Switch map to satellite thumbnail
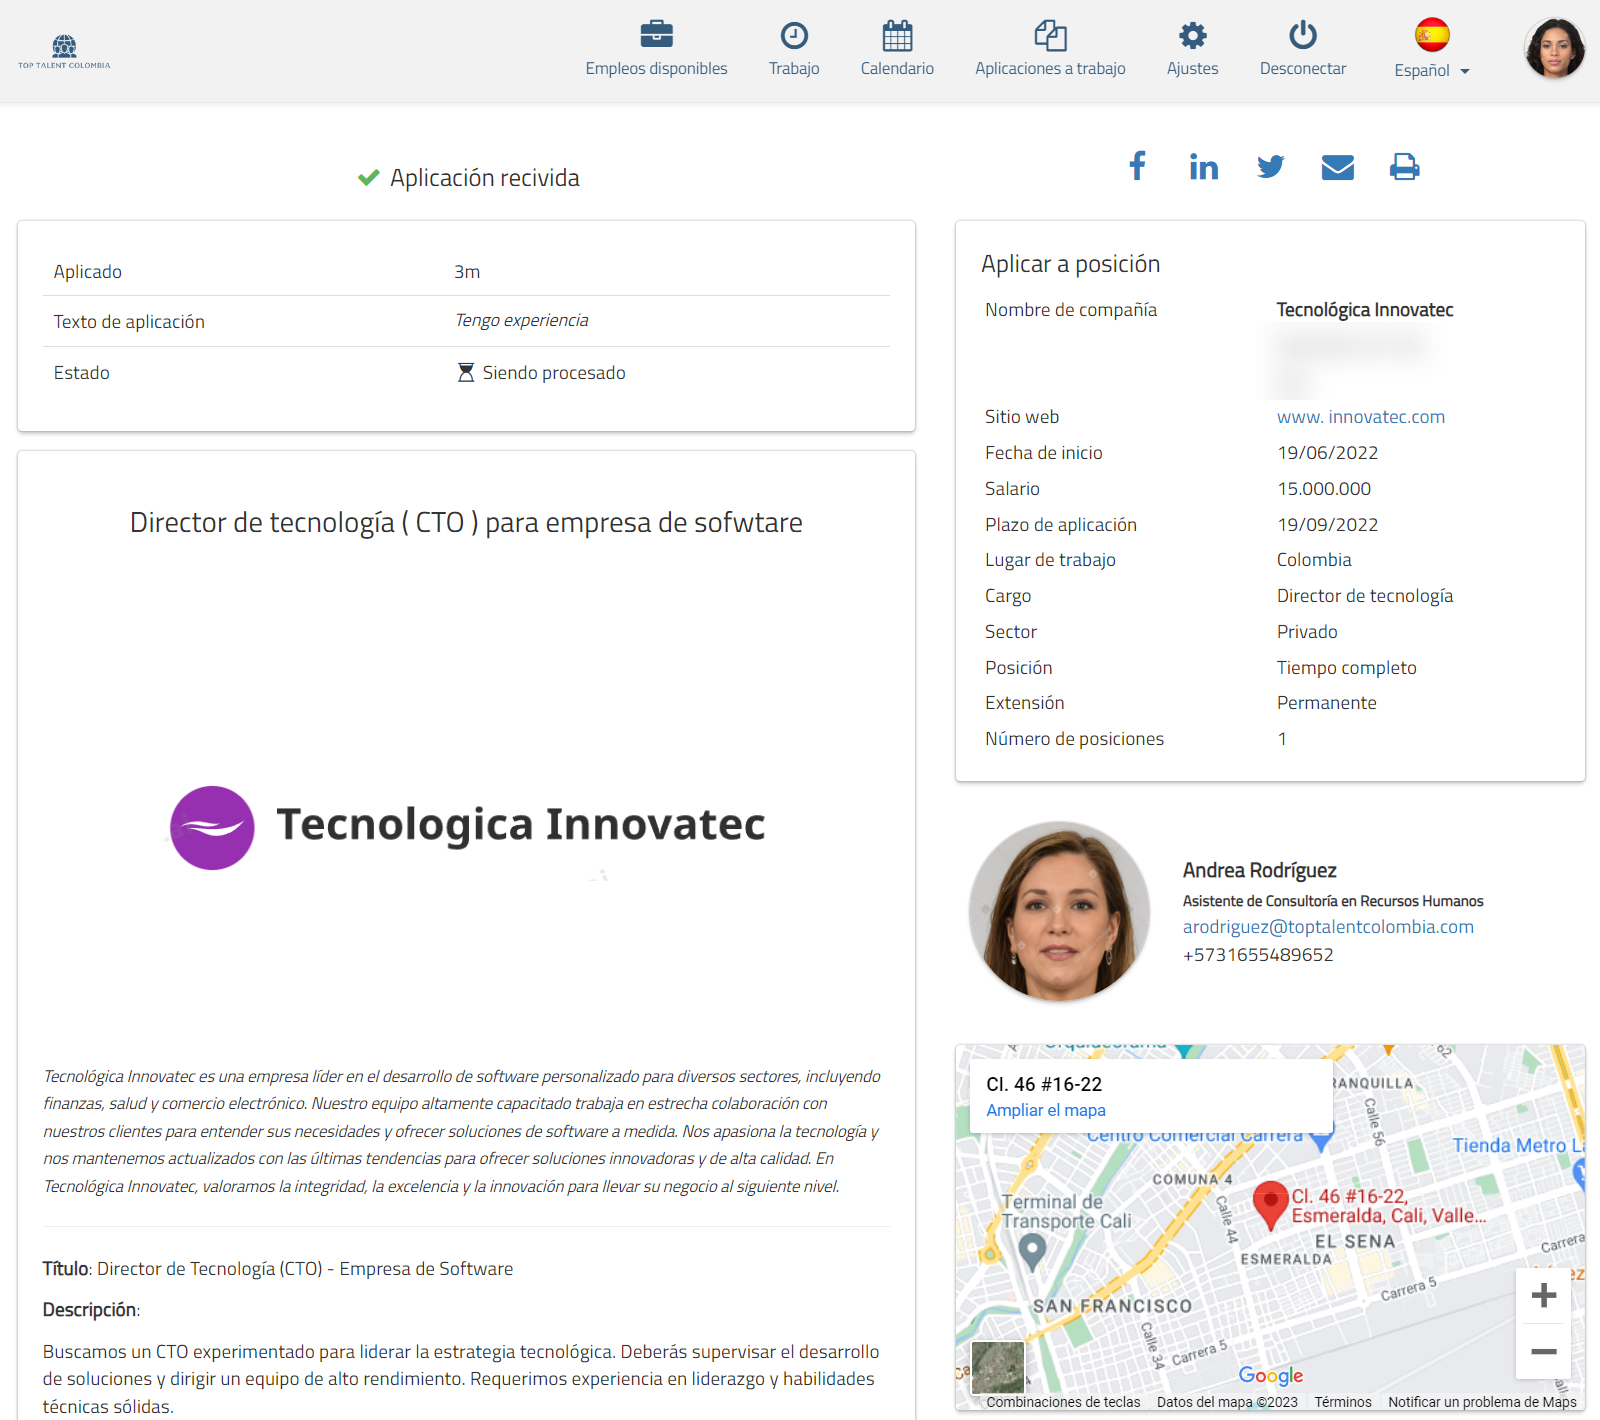This screenshot has height=1420, width=1600. pyautogui.click(x=998, y=1368)
